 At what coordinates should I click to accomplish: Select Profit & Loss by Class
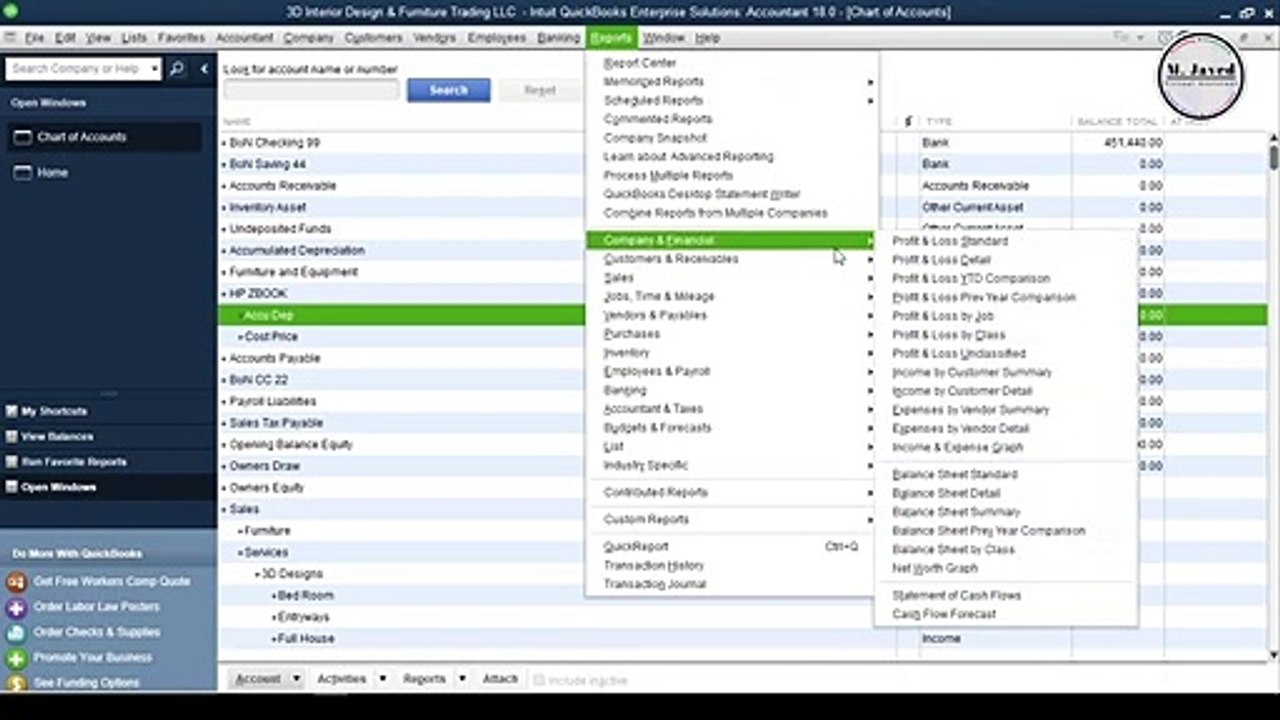tap(948, 335)
